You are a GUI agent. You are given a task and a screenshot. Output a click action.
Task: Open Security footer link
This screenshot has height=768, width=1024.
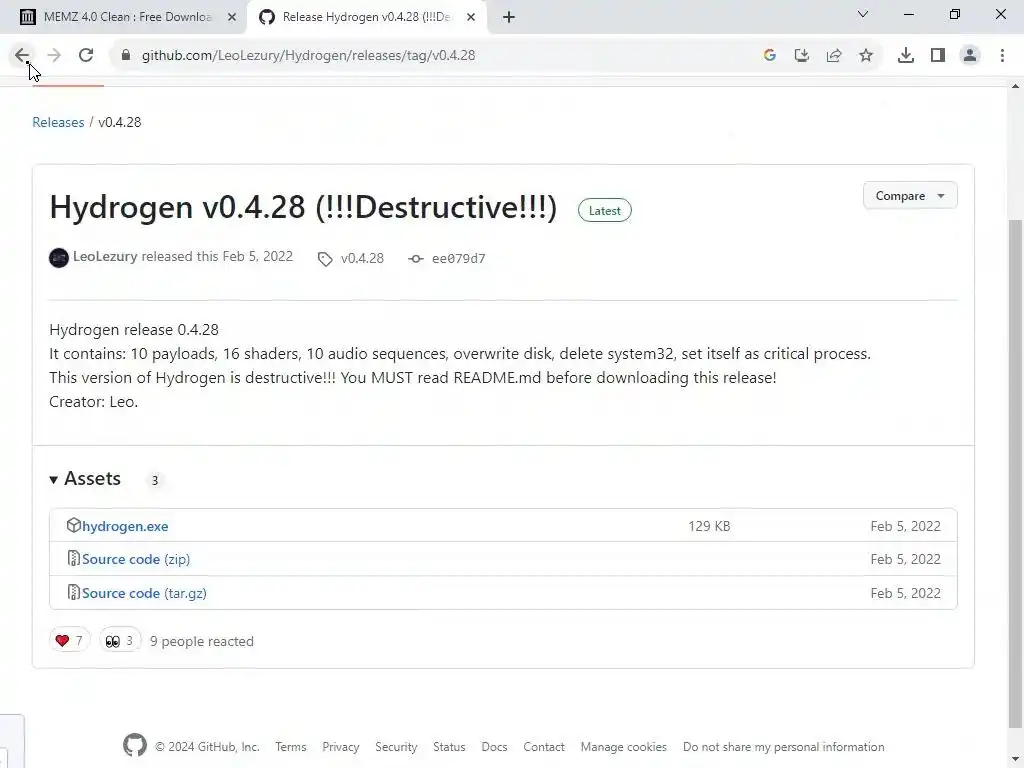[396, 747]
